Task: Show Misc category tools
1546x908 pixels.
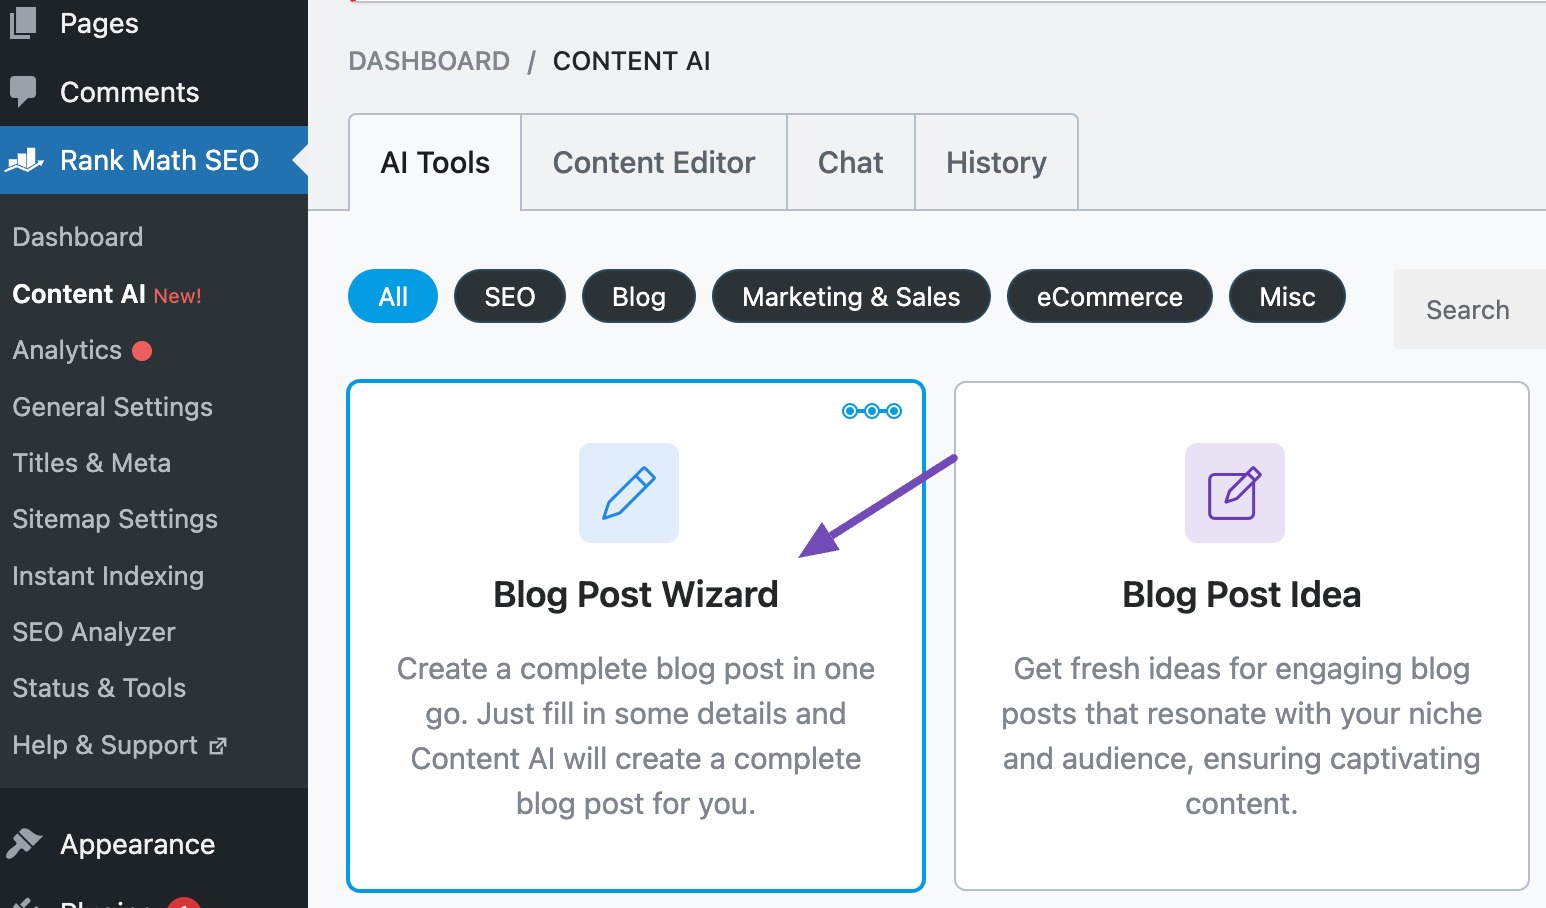Action: tap(1287, 297)
